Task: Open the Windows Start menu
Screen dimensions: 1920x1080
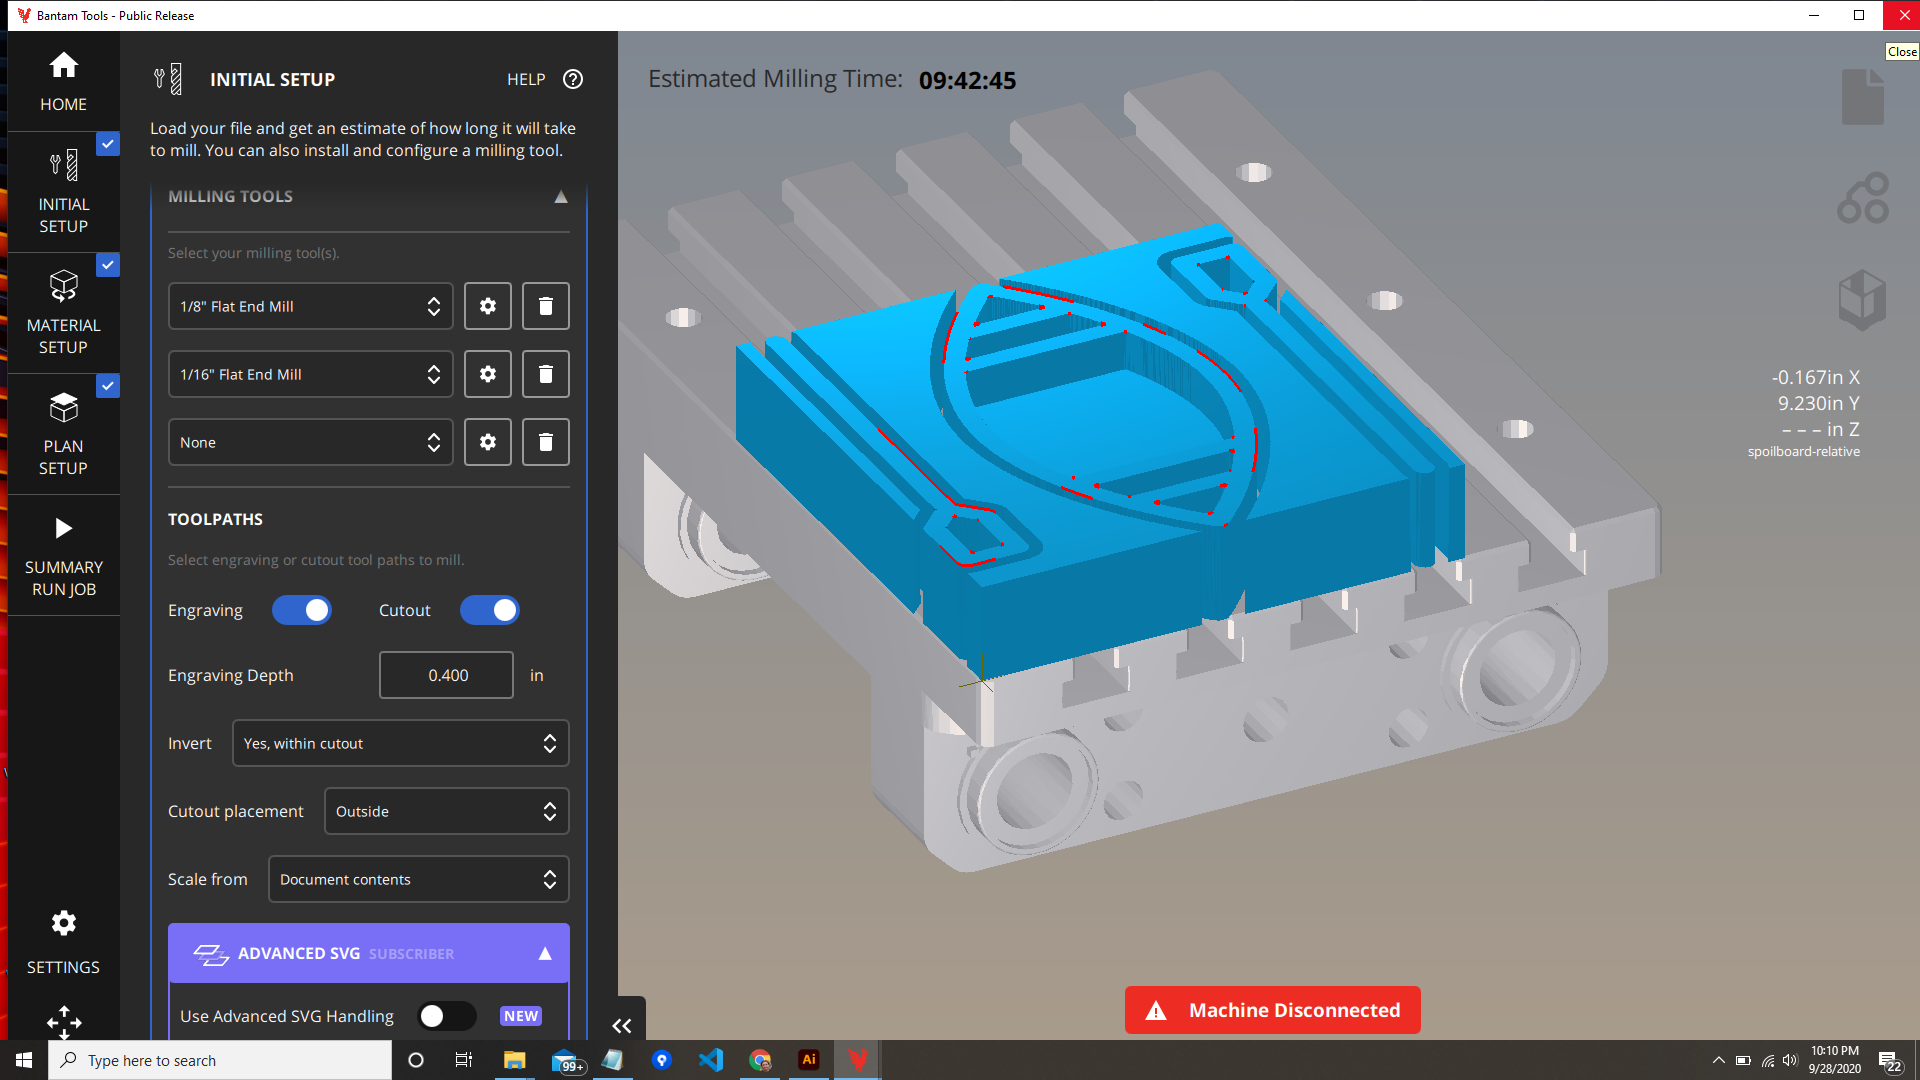Action: (x=24, y=1060)
